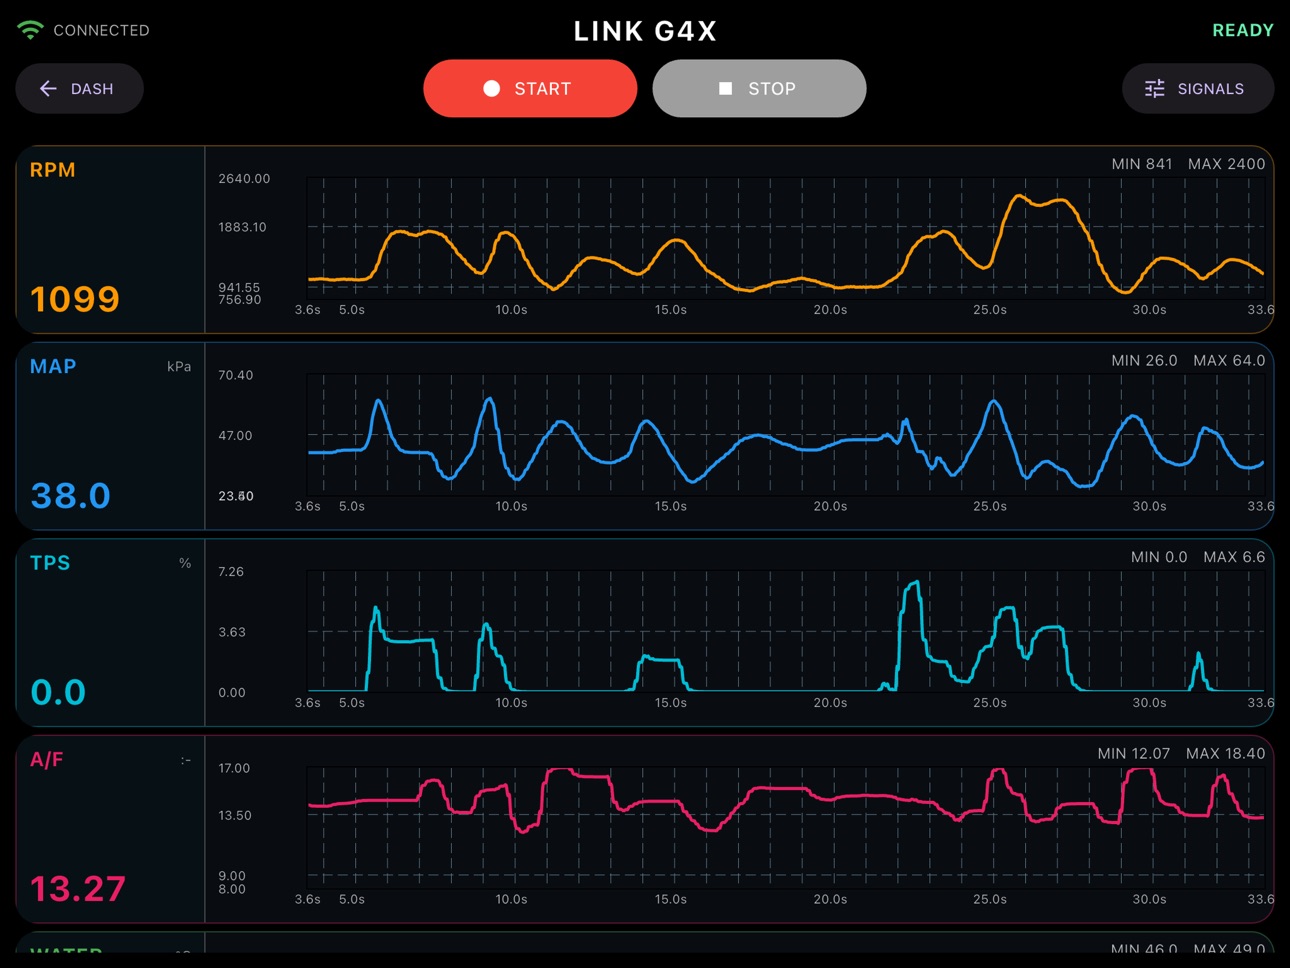Click 2640.00 axis label on RPM chart
Screen dimensions: 1290x968
pos(244,179)
